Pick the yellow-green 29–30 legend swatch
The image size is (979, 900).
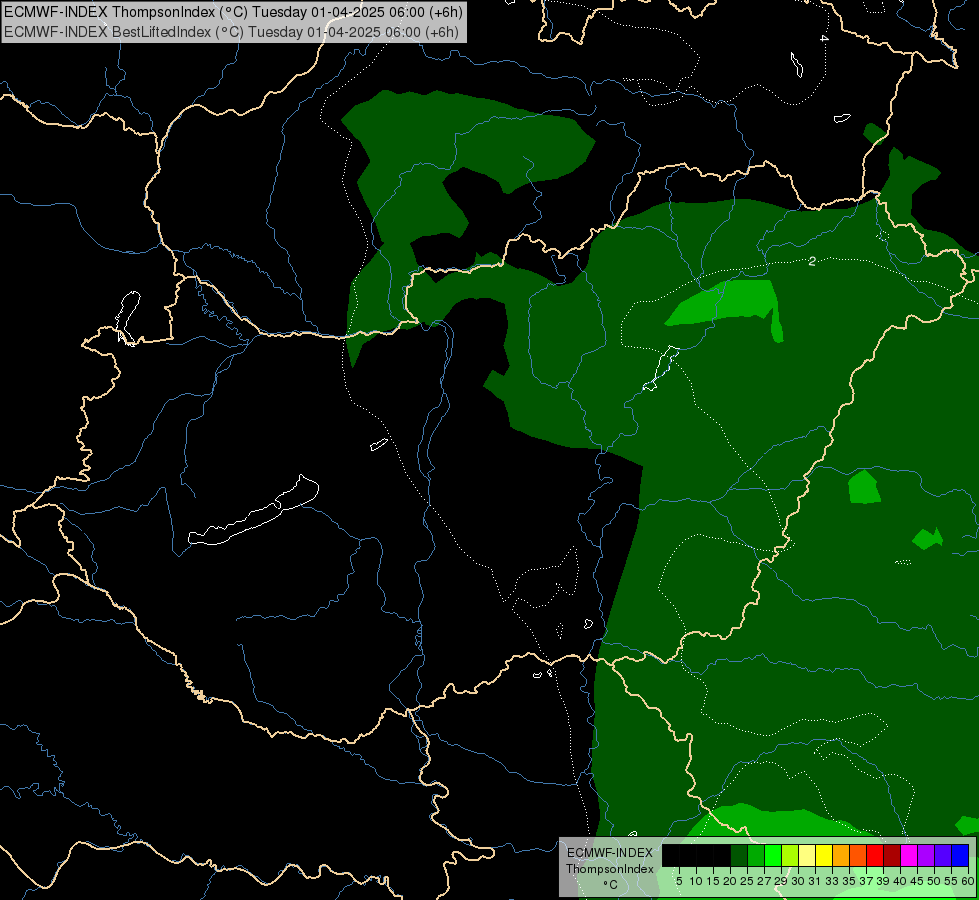point(790,855)
